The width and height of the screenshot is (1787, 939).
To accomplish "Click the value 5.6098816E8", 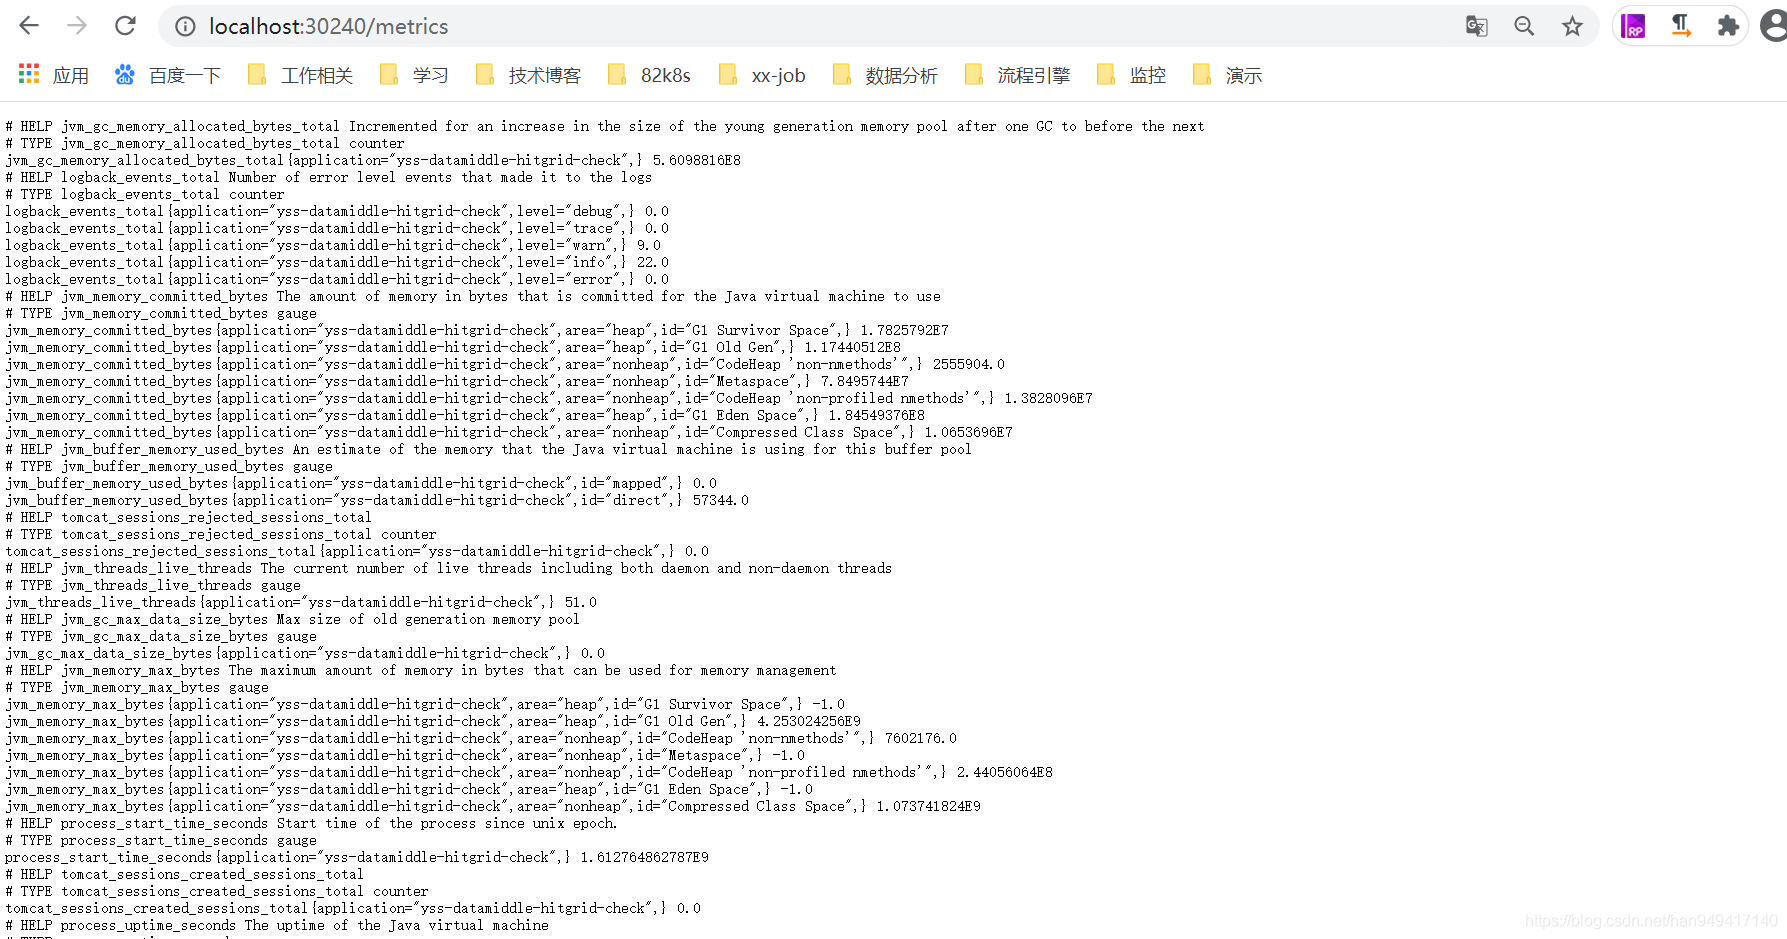I will point(696,160).
